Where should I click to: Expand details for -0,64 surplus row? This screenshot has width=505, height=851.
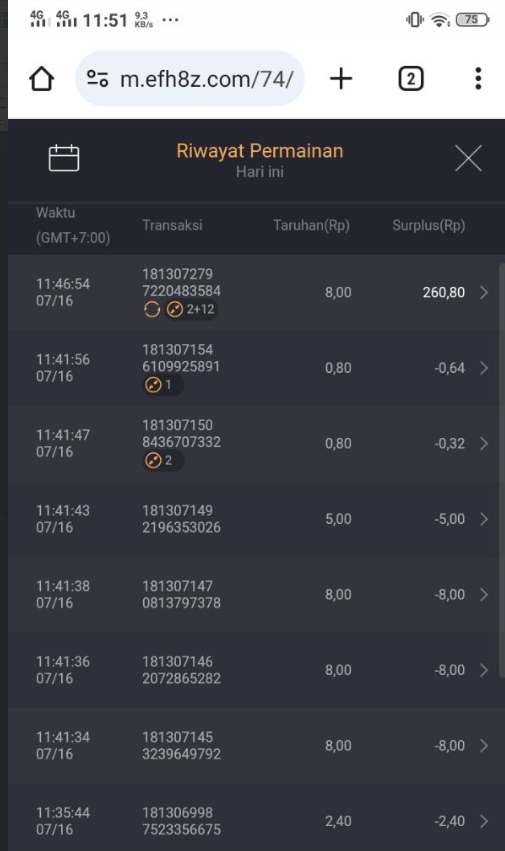(484, 368)
